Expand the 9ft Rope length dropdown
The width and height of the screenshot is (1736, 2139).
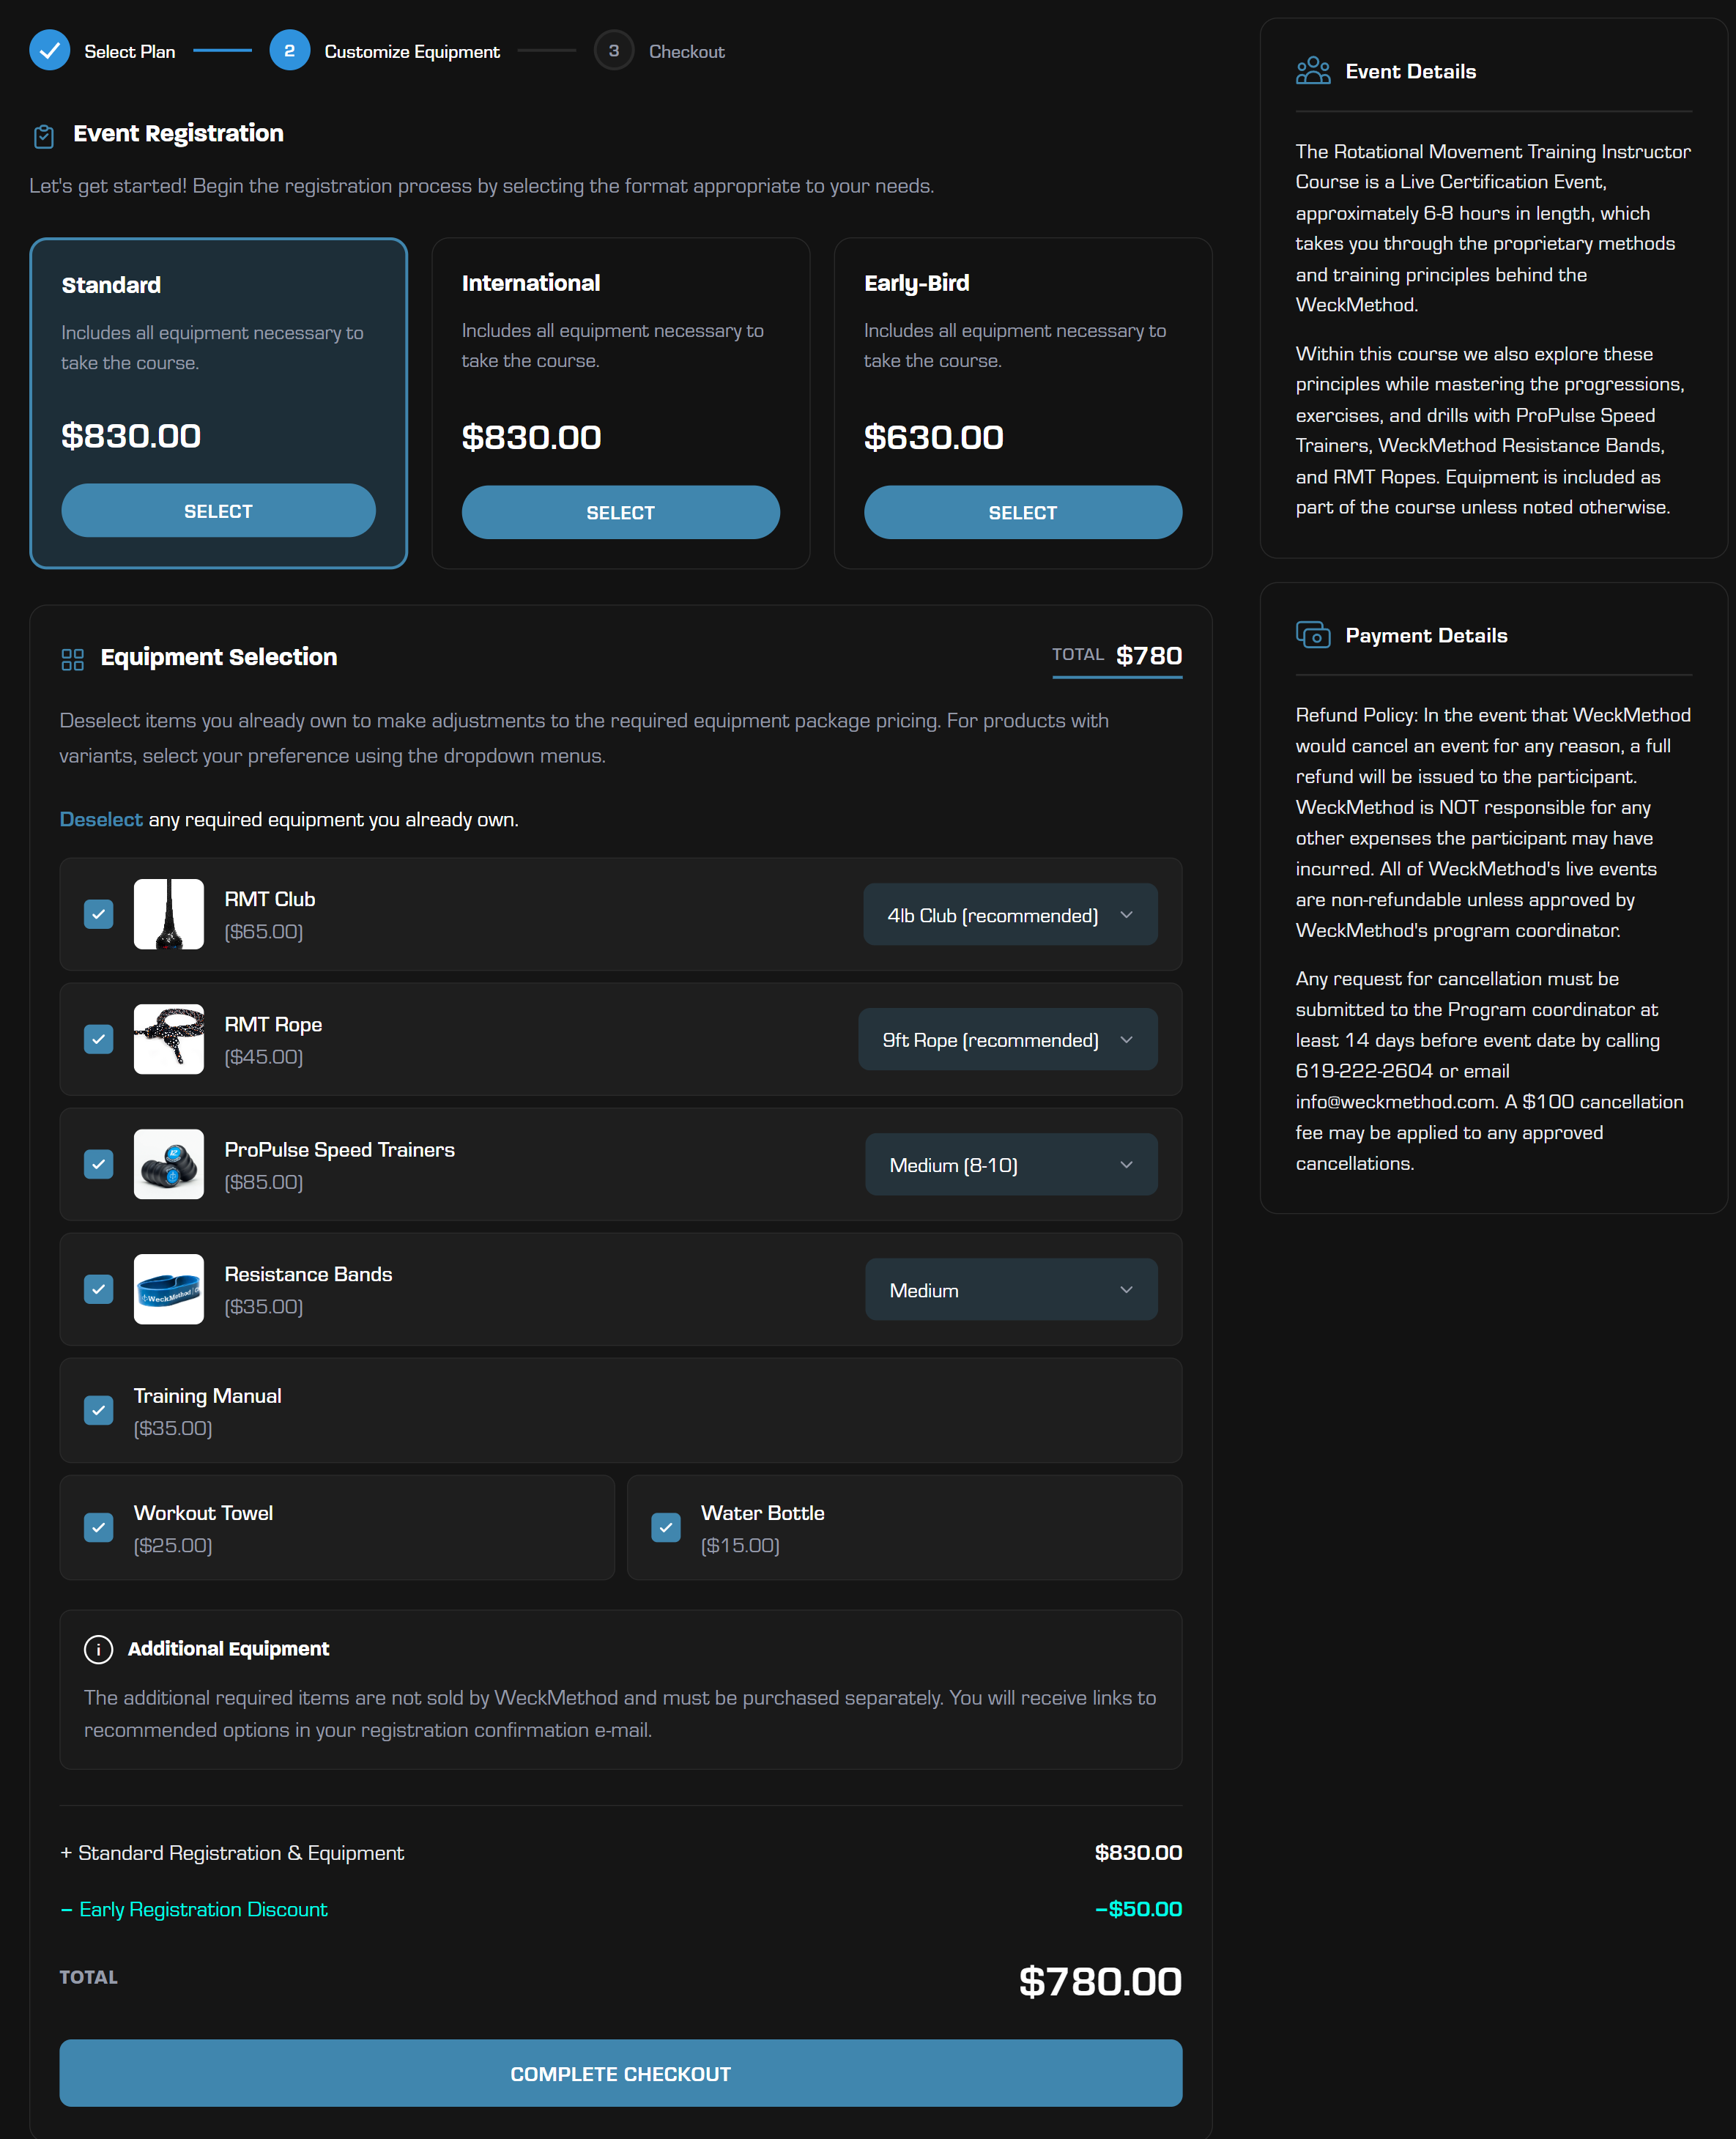(x=1007, y=1040)
